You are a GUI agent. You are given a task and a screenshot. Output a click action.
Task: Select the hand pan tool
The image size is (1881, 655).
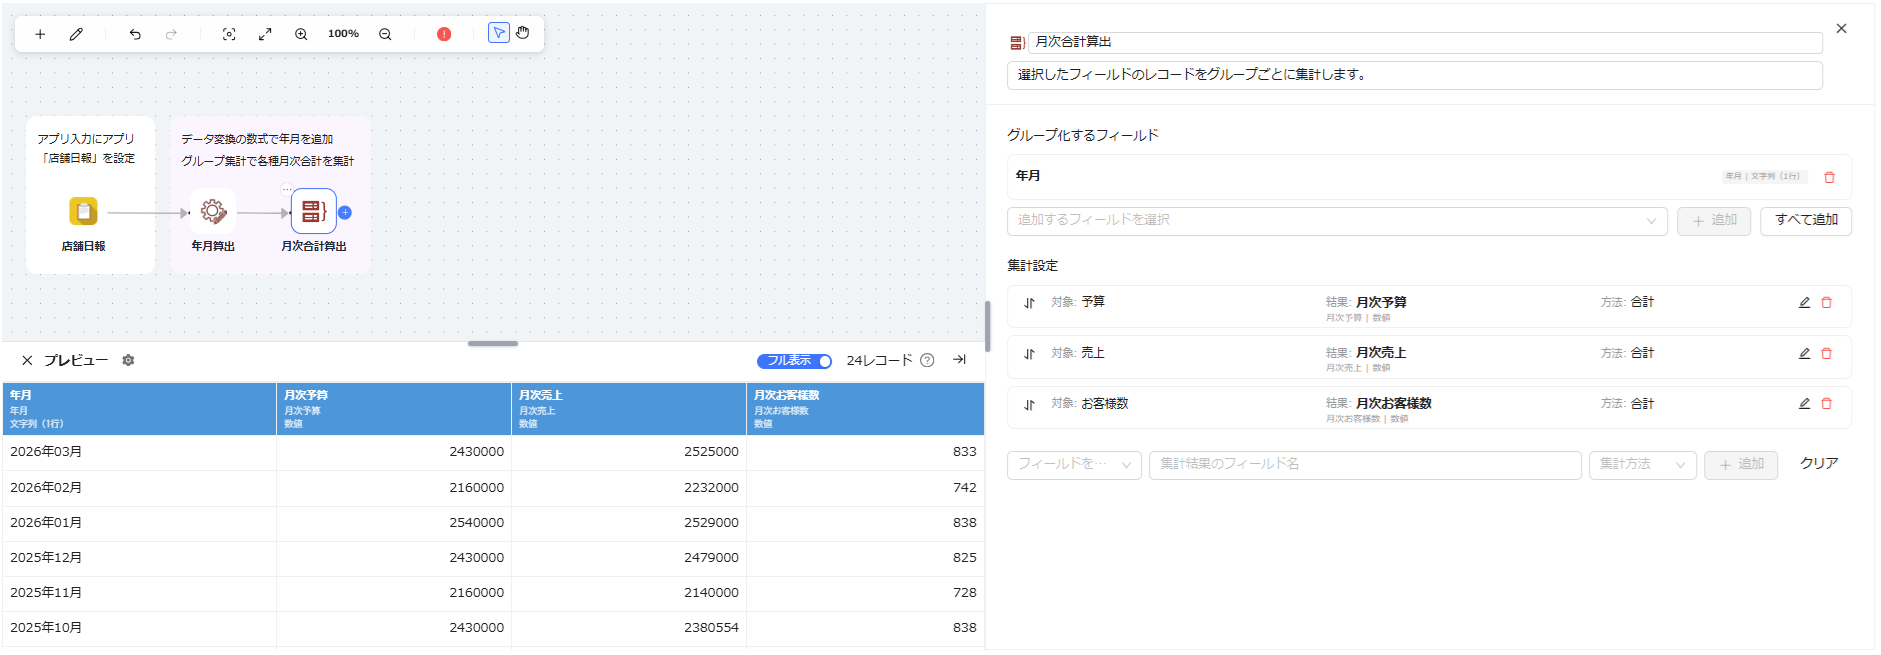(523, 33)
